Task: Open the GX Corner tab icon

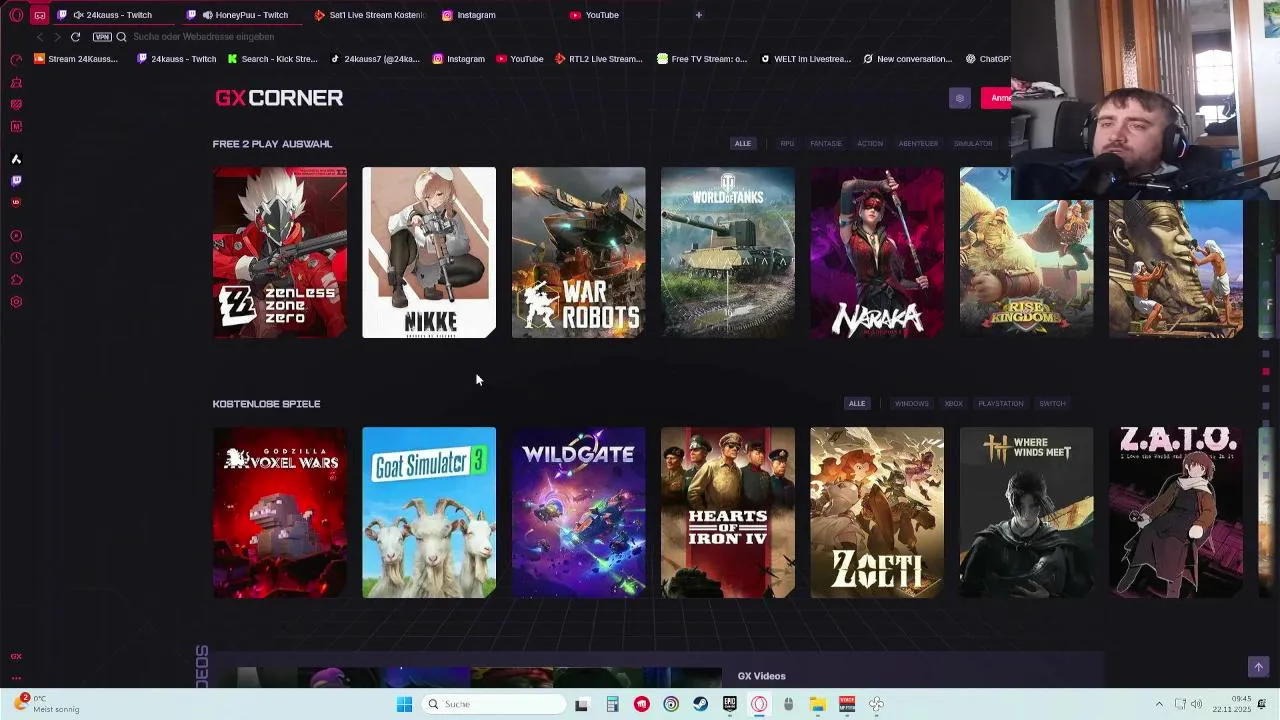Action: tap(40, 15)
